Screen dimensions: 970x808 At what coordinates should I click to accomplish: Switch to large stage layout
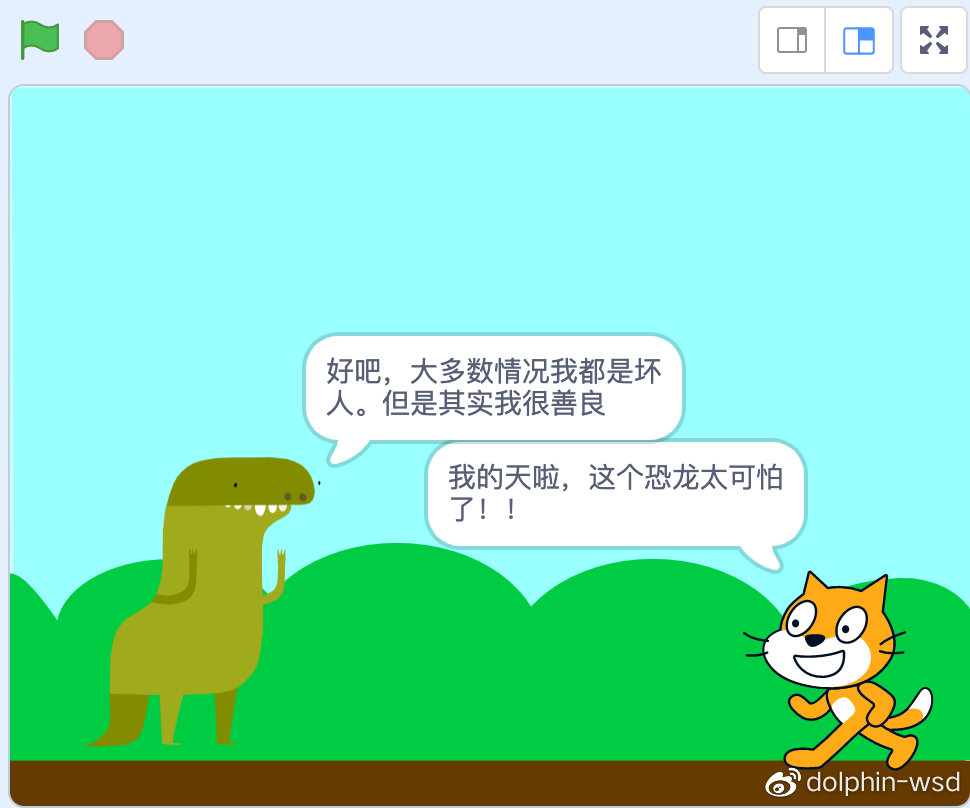click(859, 40)
